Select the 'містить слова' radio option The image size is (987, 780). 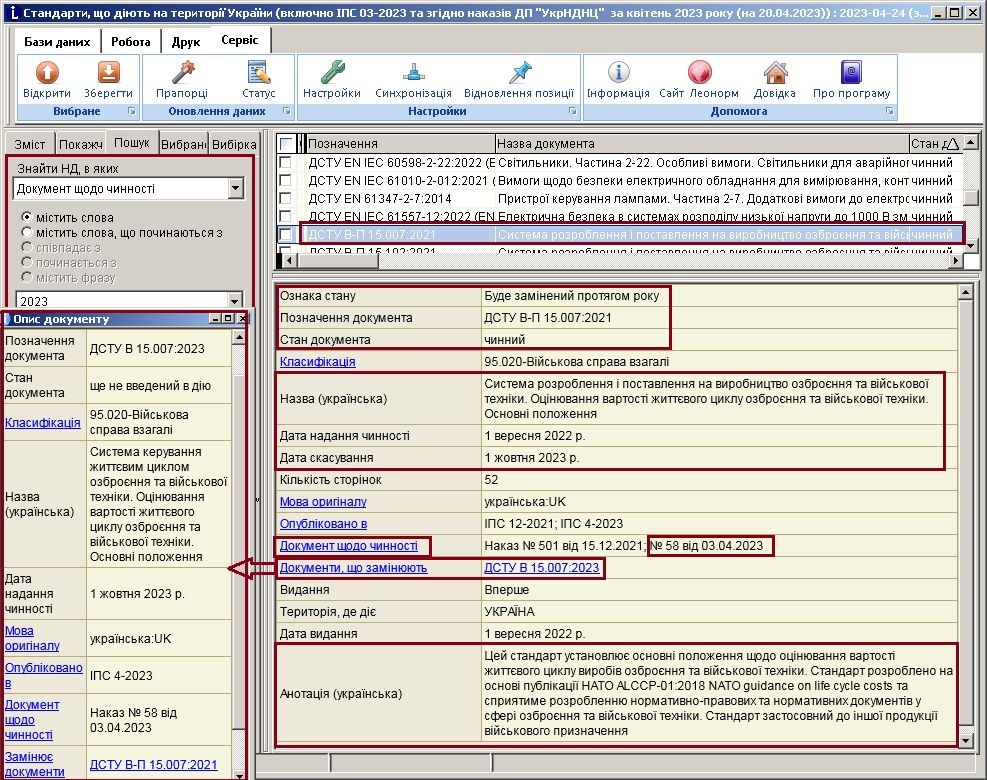[x=26, y=217]
